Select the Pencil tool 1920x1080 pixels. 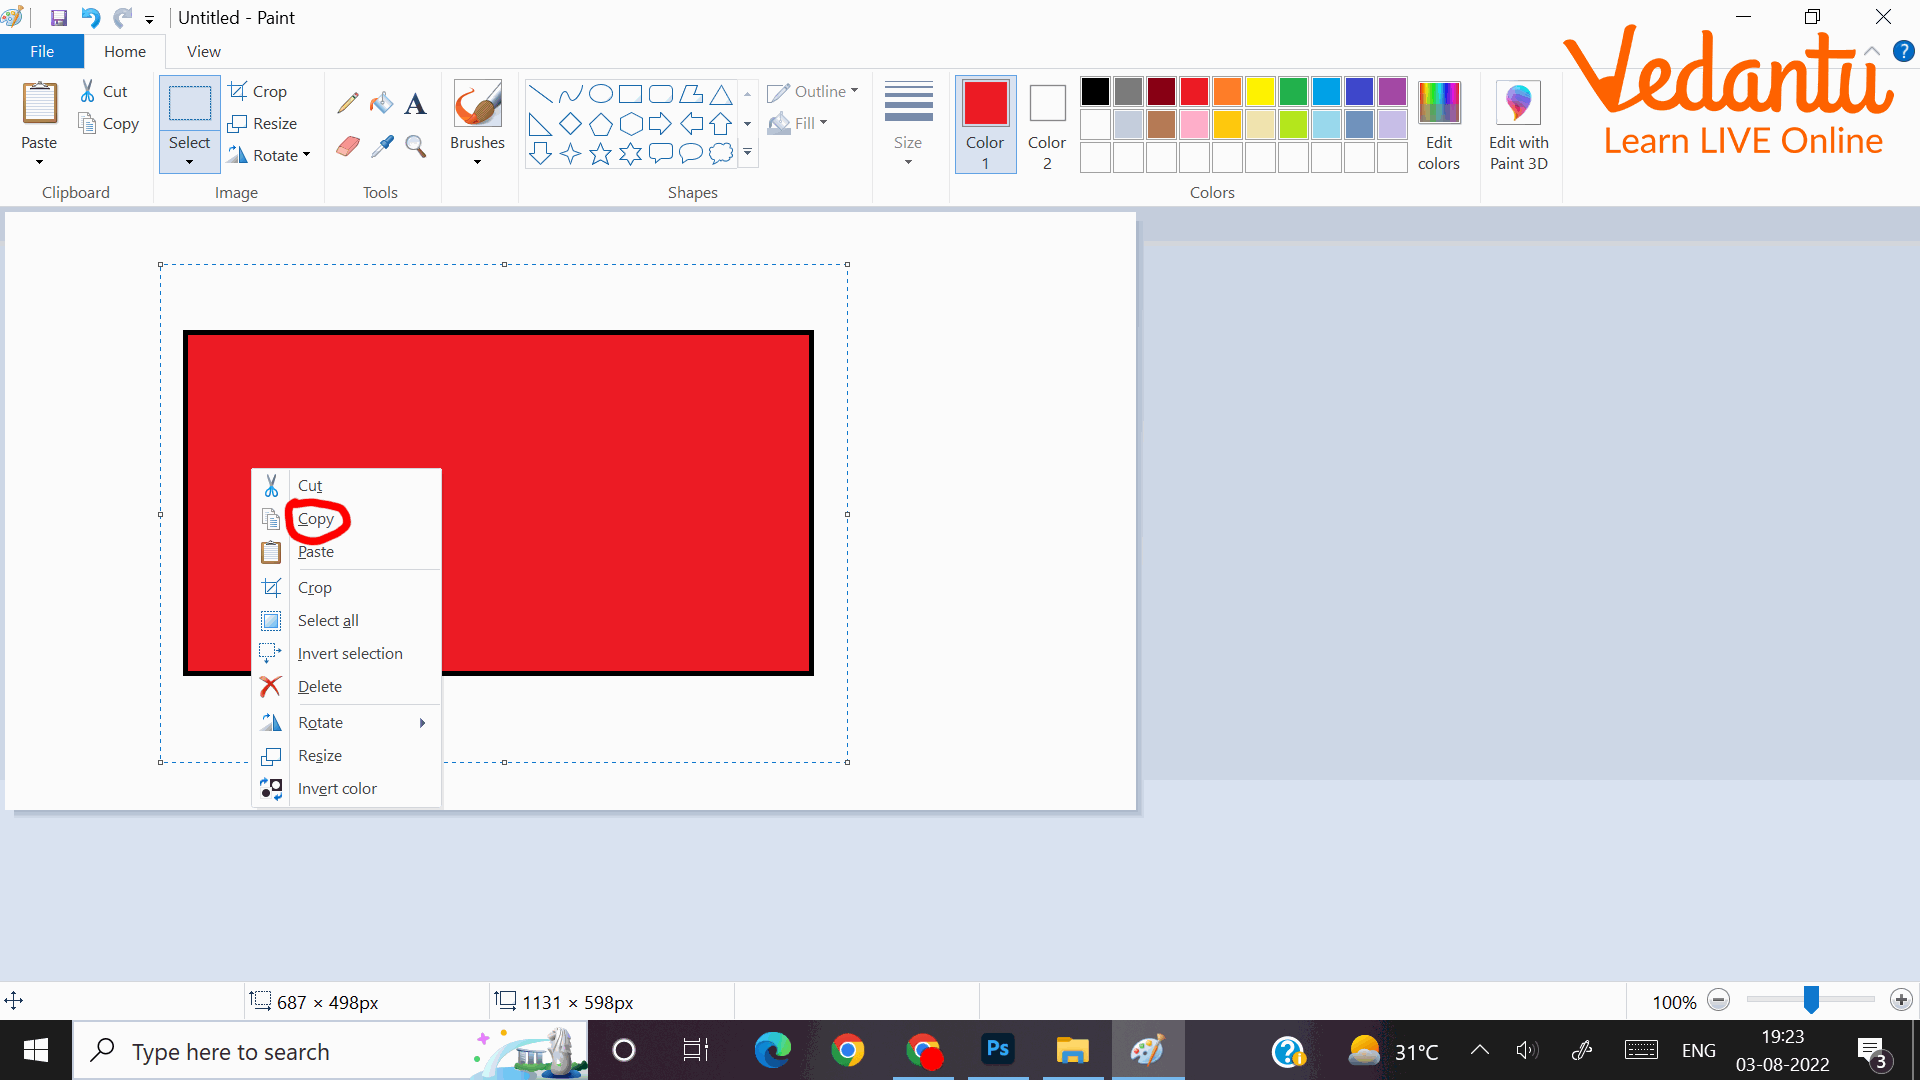[x=347, y=103]
